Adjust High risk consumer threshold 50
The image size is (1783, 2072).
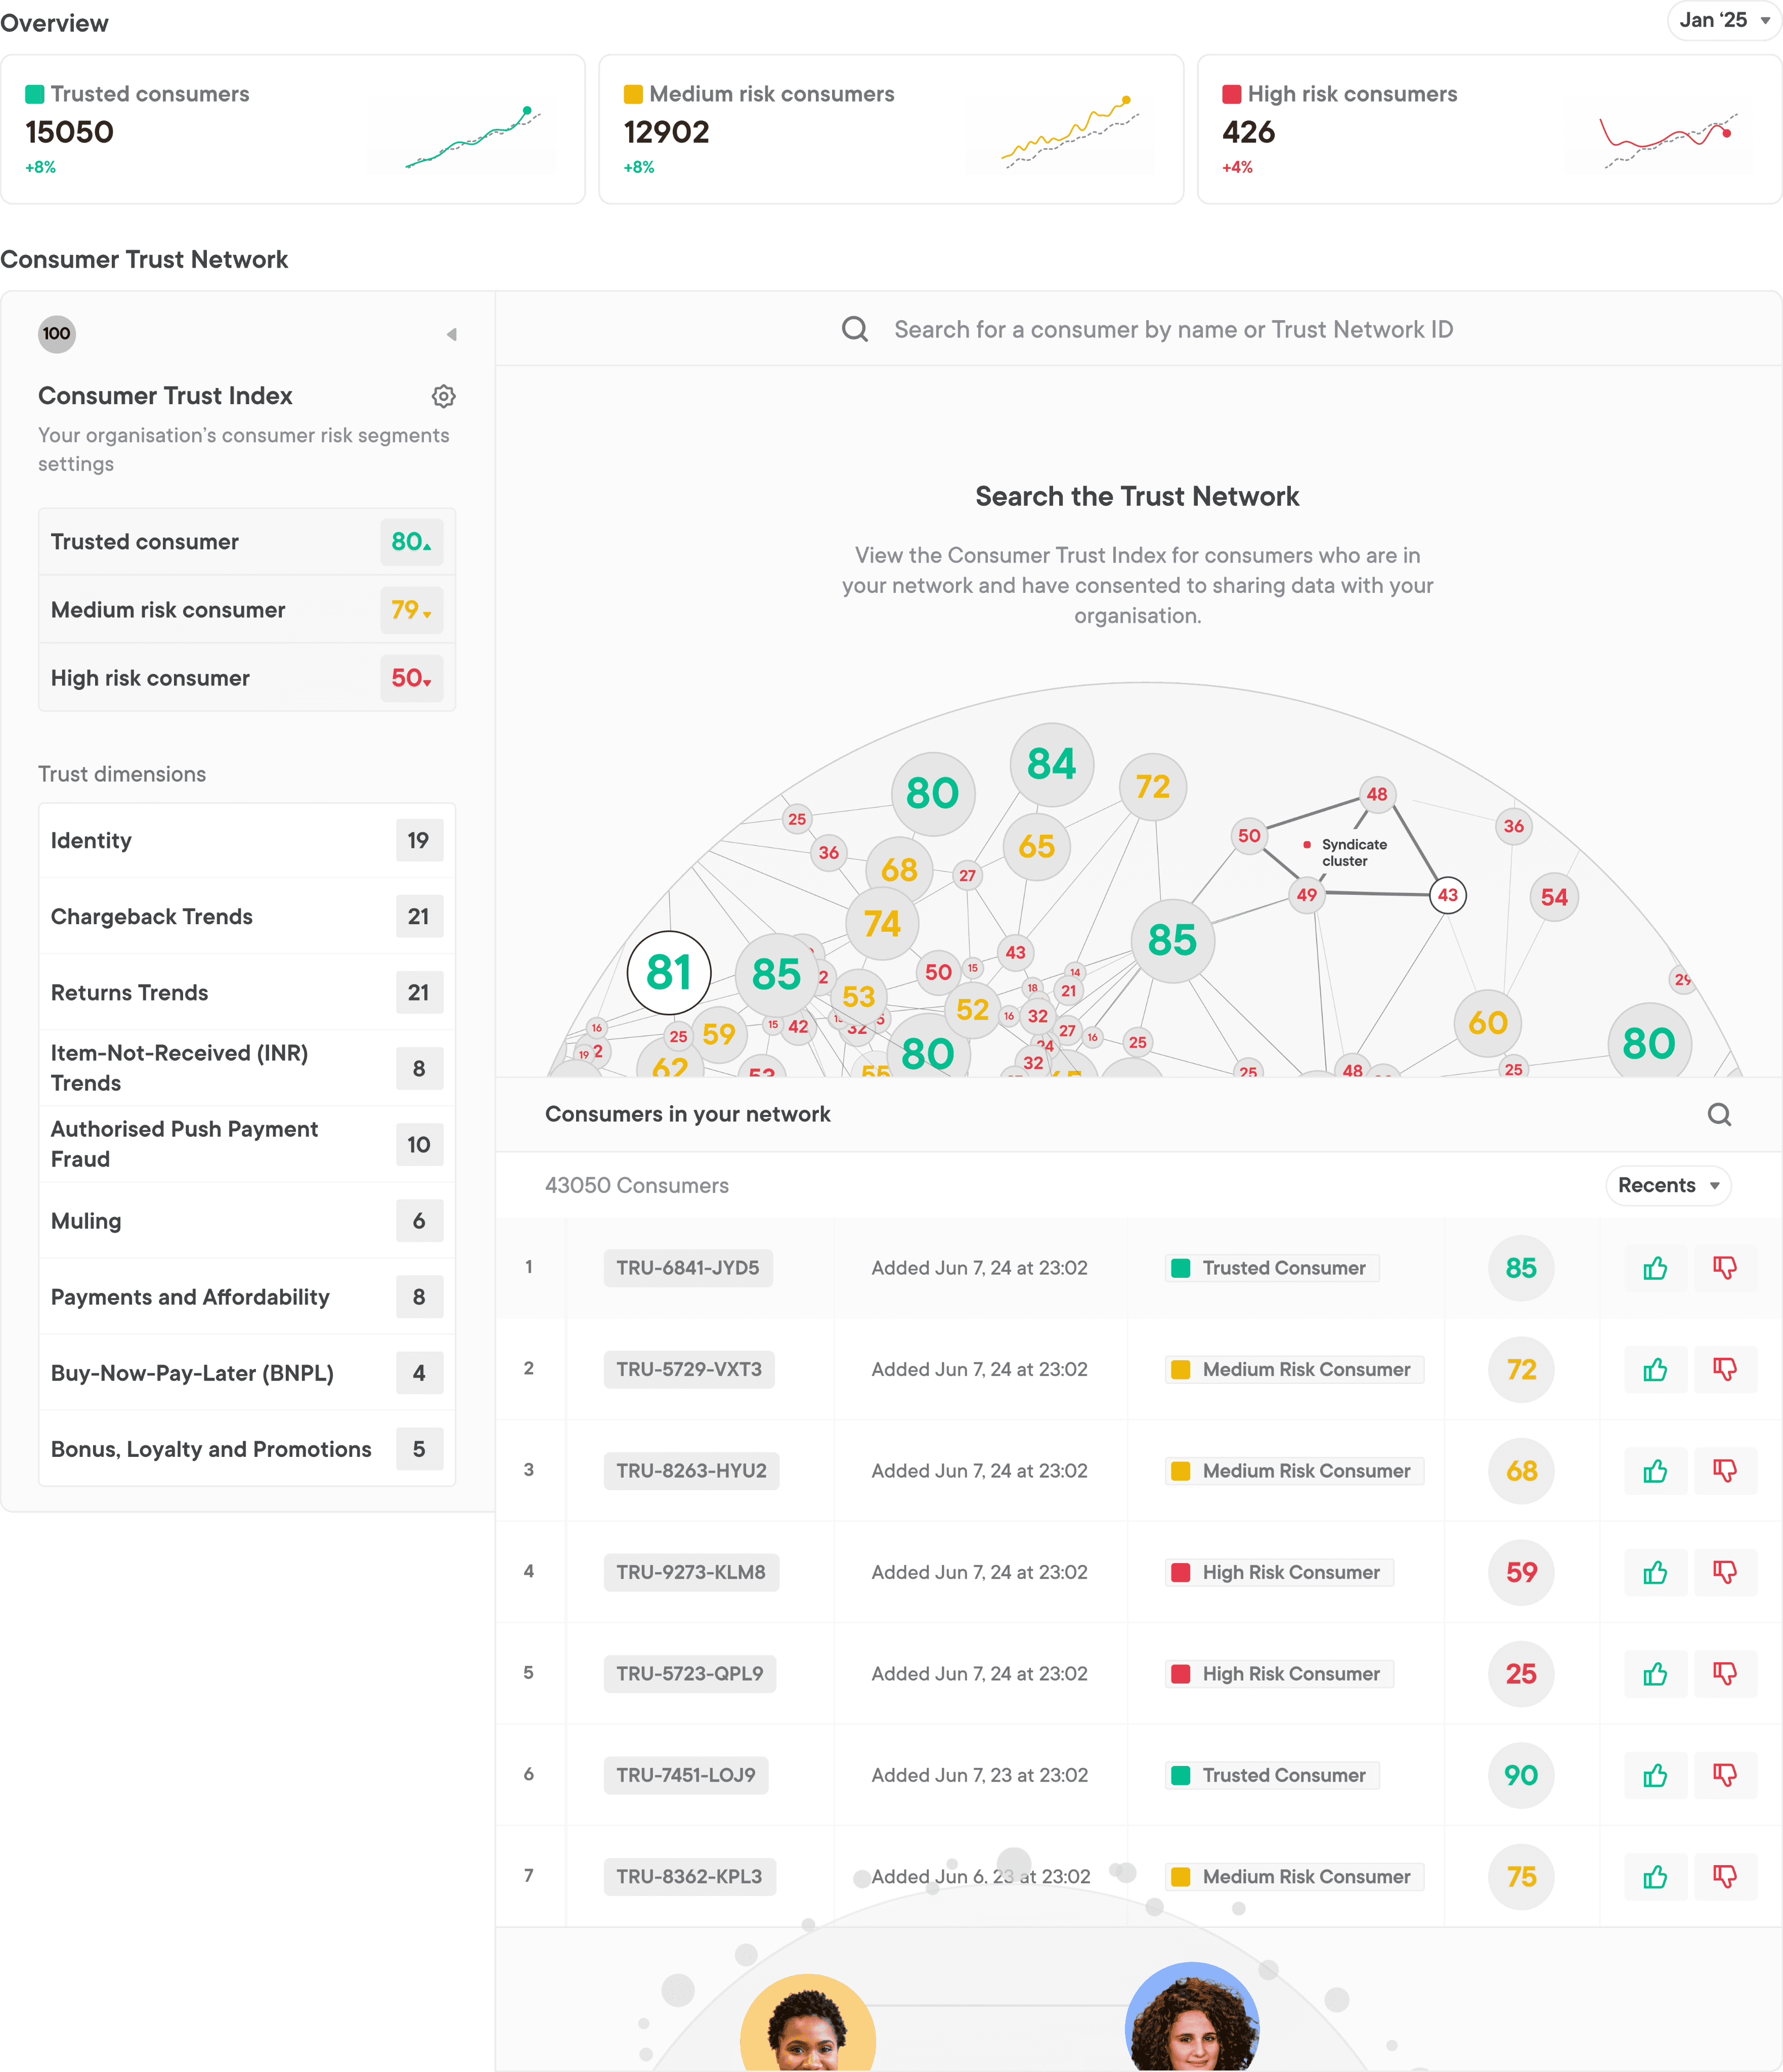412,678
